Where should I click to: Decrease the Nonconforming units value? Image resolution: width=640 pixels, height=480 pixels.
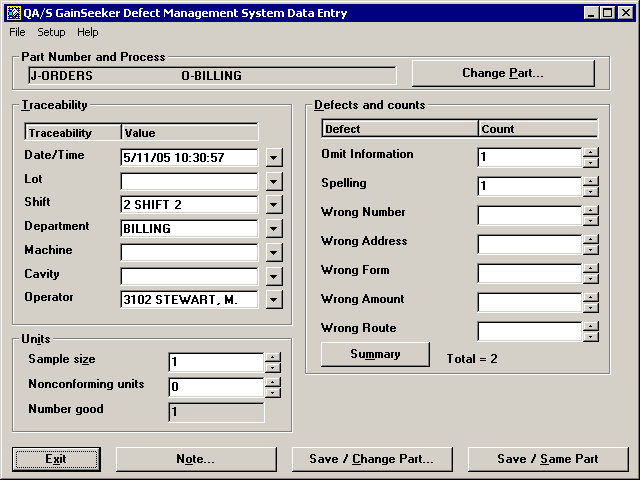[273, 393]
